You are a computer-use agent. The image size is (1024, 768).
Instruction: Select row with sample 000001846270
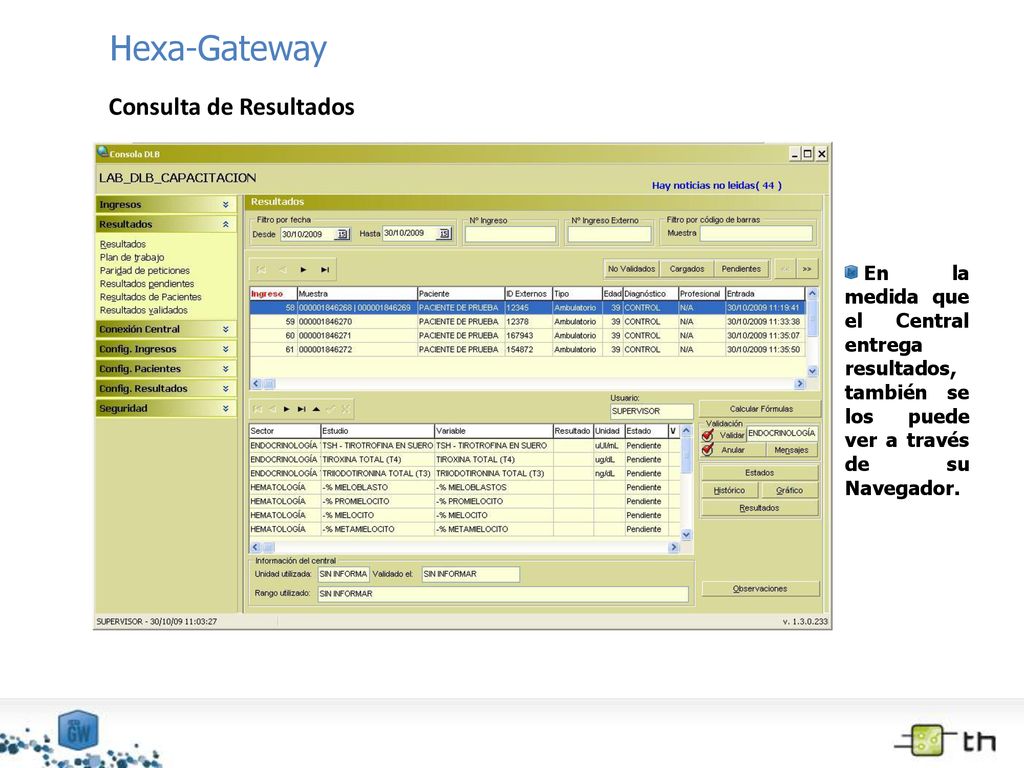[528, 321]
